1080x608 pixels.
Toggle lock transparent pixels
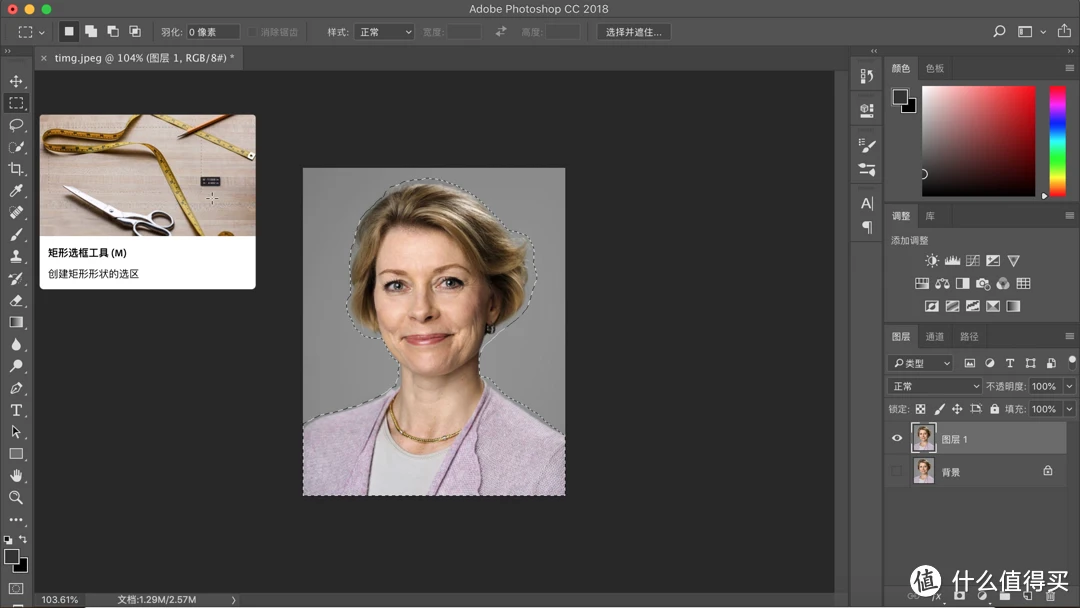pyautogui.click(x=920, y=409)
